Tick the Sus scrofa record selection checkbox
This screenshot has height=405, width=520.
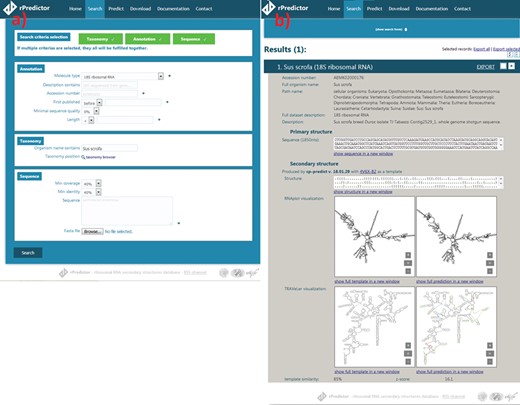pyautogui.click(x=503, y=66)
